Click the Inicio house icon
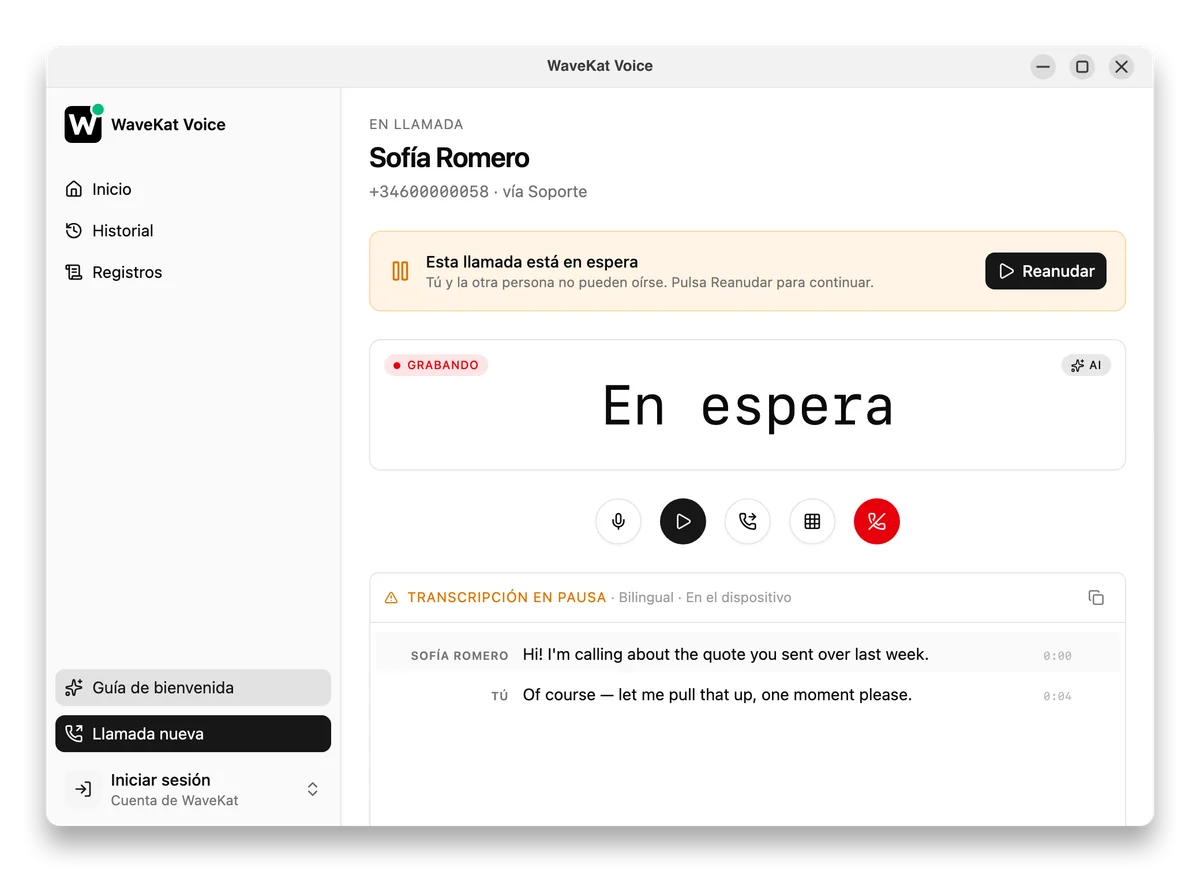This screenshot has width=1200, height=872. point(74,189)
